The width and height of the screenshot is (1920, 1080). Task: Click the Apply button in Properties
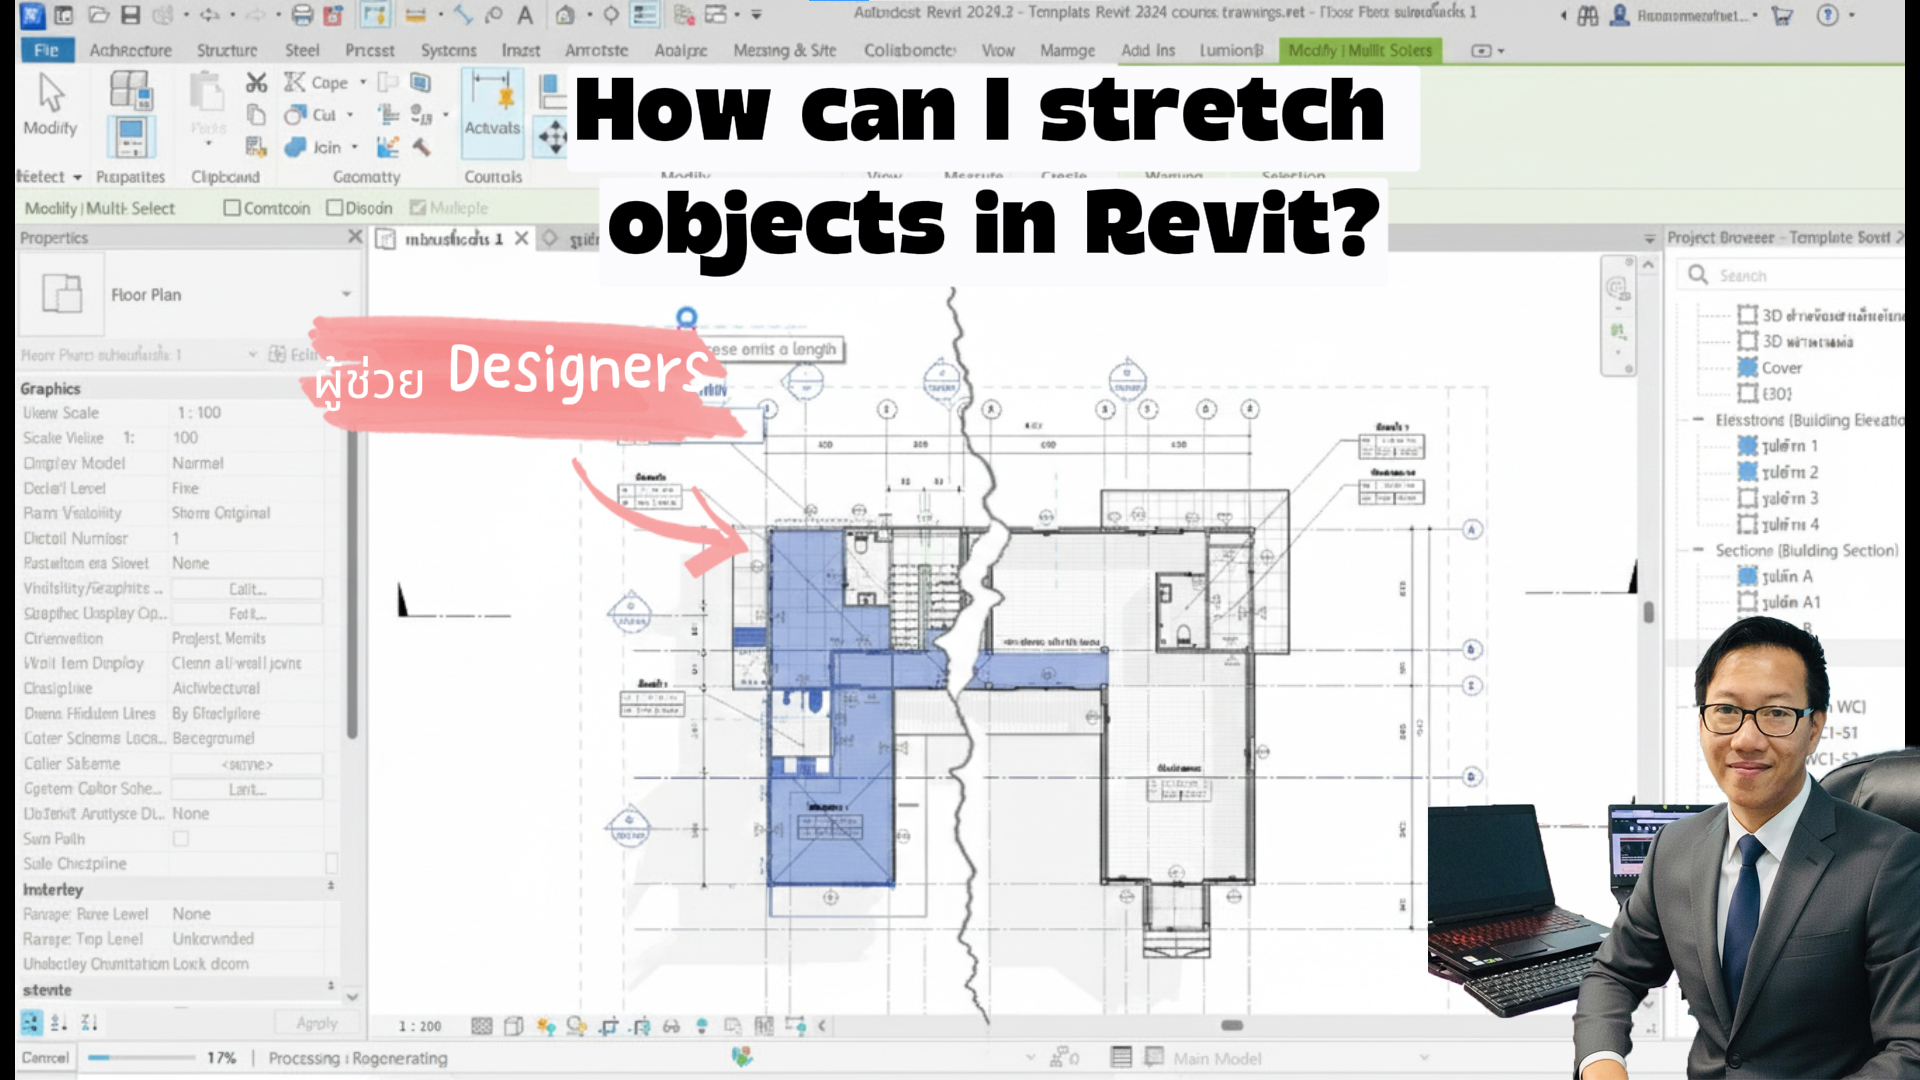pyautogui.click(x=316, y=1023)
